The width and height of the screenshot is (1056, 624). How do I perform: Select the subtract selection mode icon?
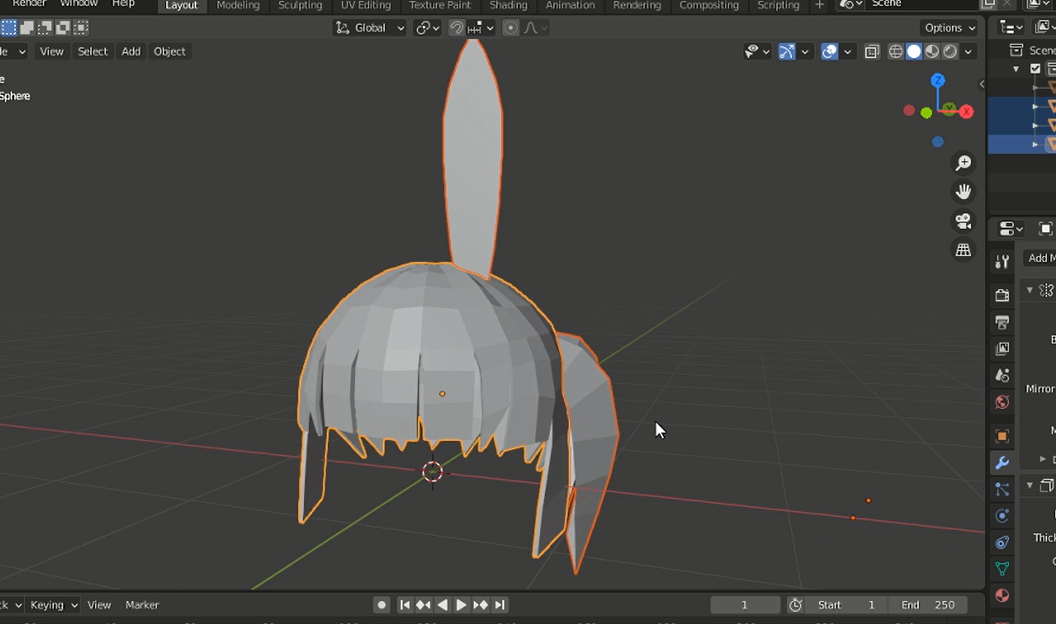point(45,28)
